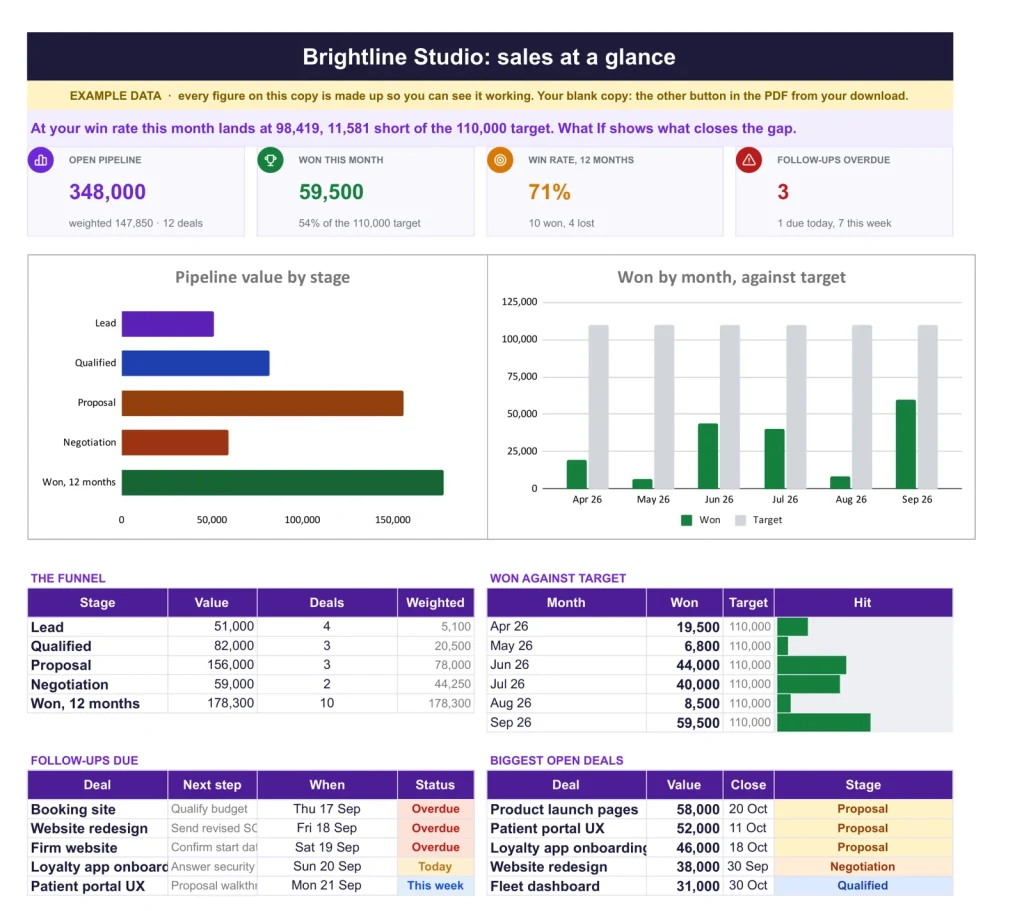The height and width of the screenshot is (911, 1024).
Task: Click the Negotiation weighted value 44,250
Action: click(x=453, y=684)
